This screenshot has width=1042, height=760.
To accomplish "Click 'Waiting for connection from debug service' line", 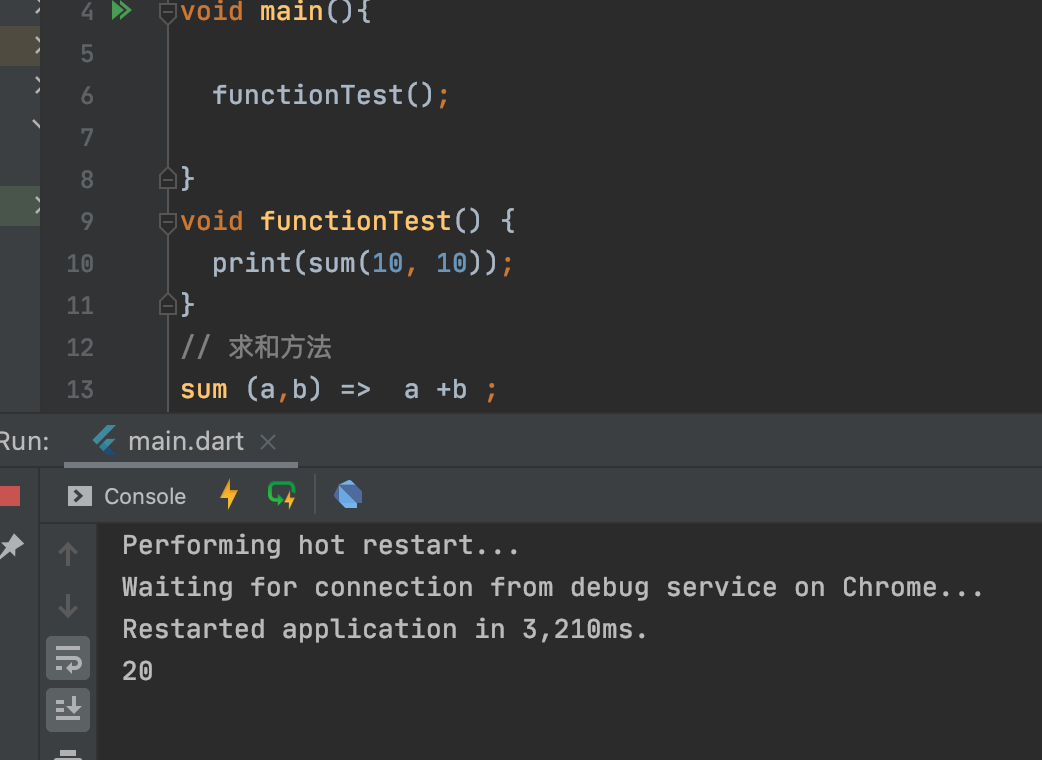I will tap(553, 587).
